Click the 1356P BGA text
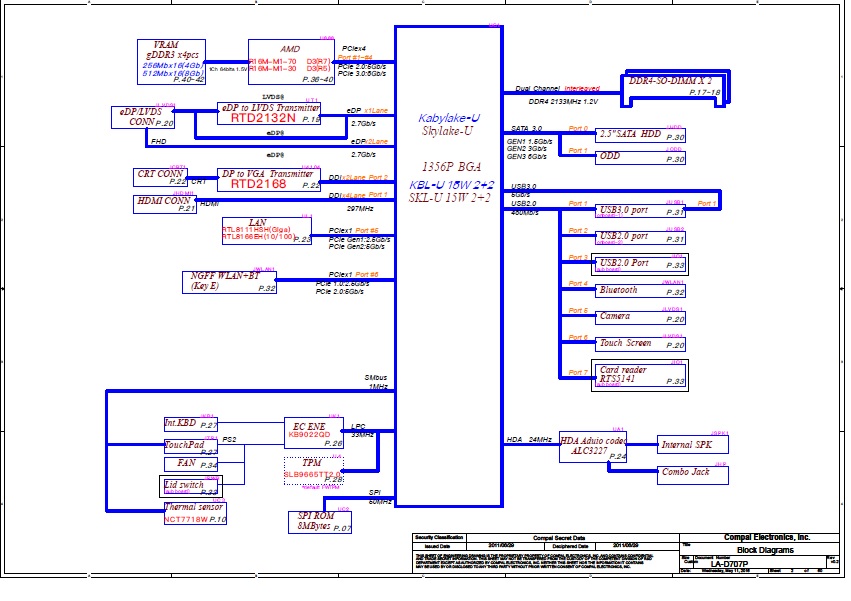Viewport: 851px width, 601px height. [452, 167]
